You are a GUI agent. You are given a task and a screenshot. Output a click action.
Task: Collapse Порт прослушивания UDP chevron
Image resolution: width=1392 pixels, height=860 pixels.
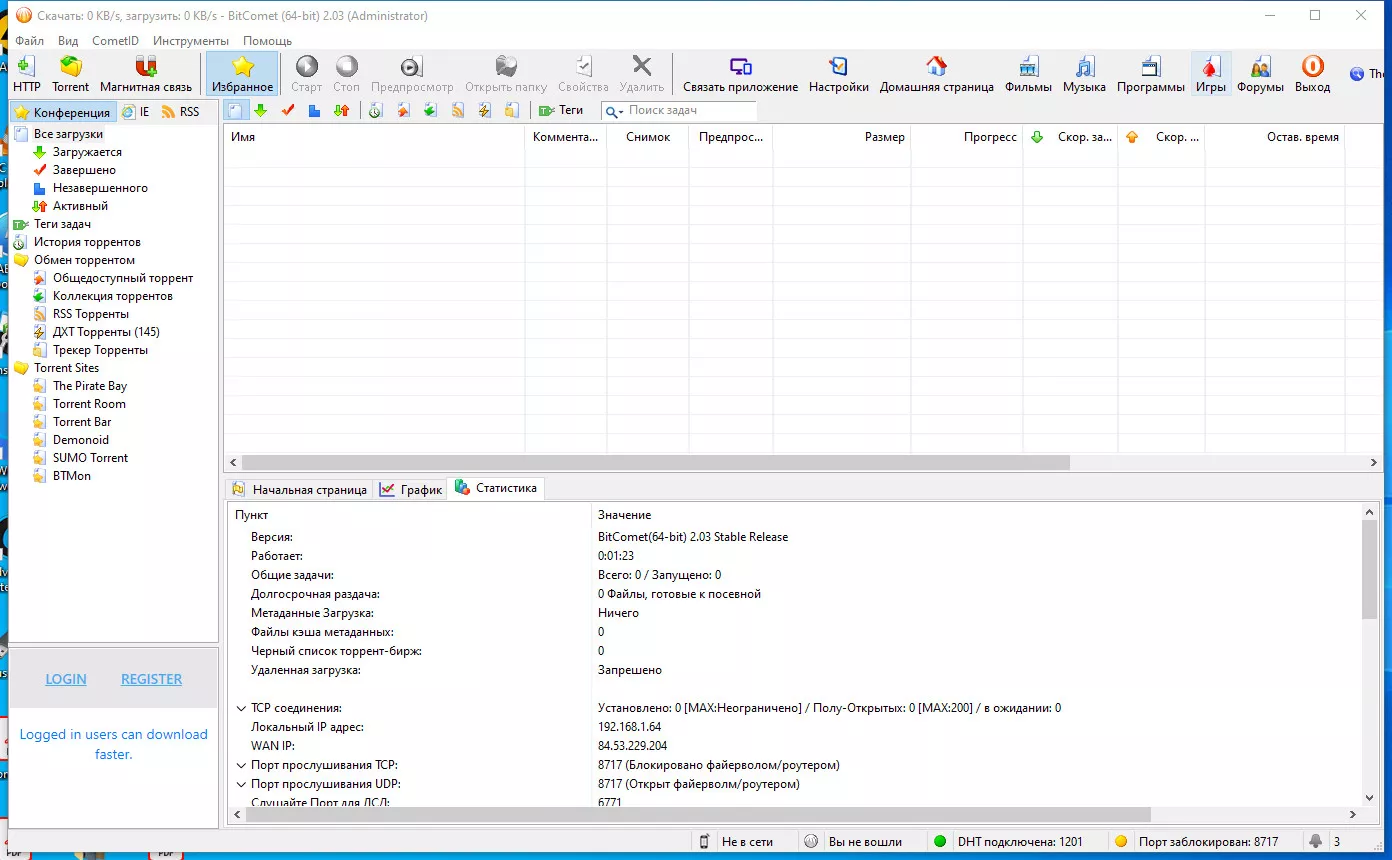tap(241, 784)
